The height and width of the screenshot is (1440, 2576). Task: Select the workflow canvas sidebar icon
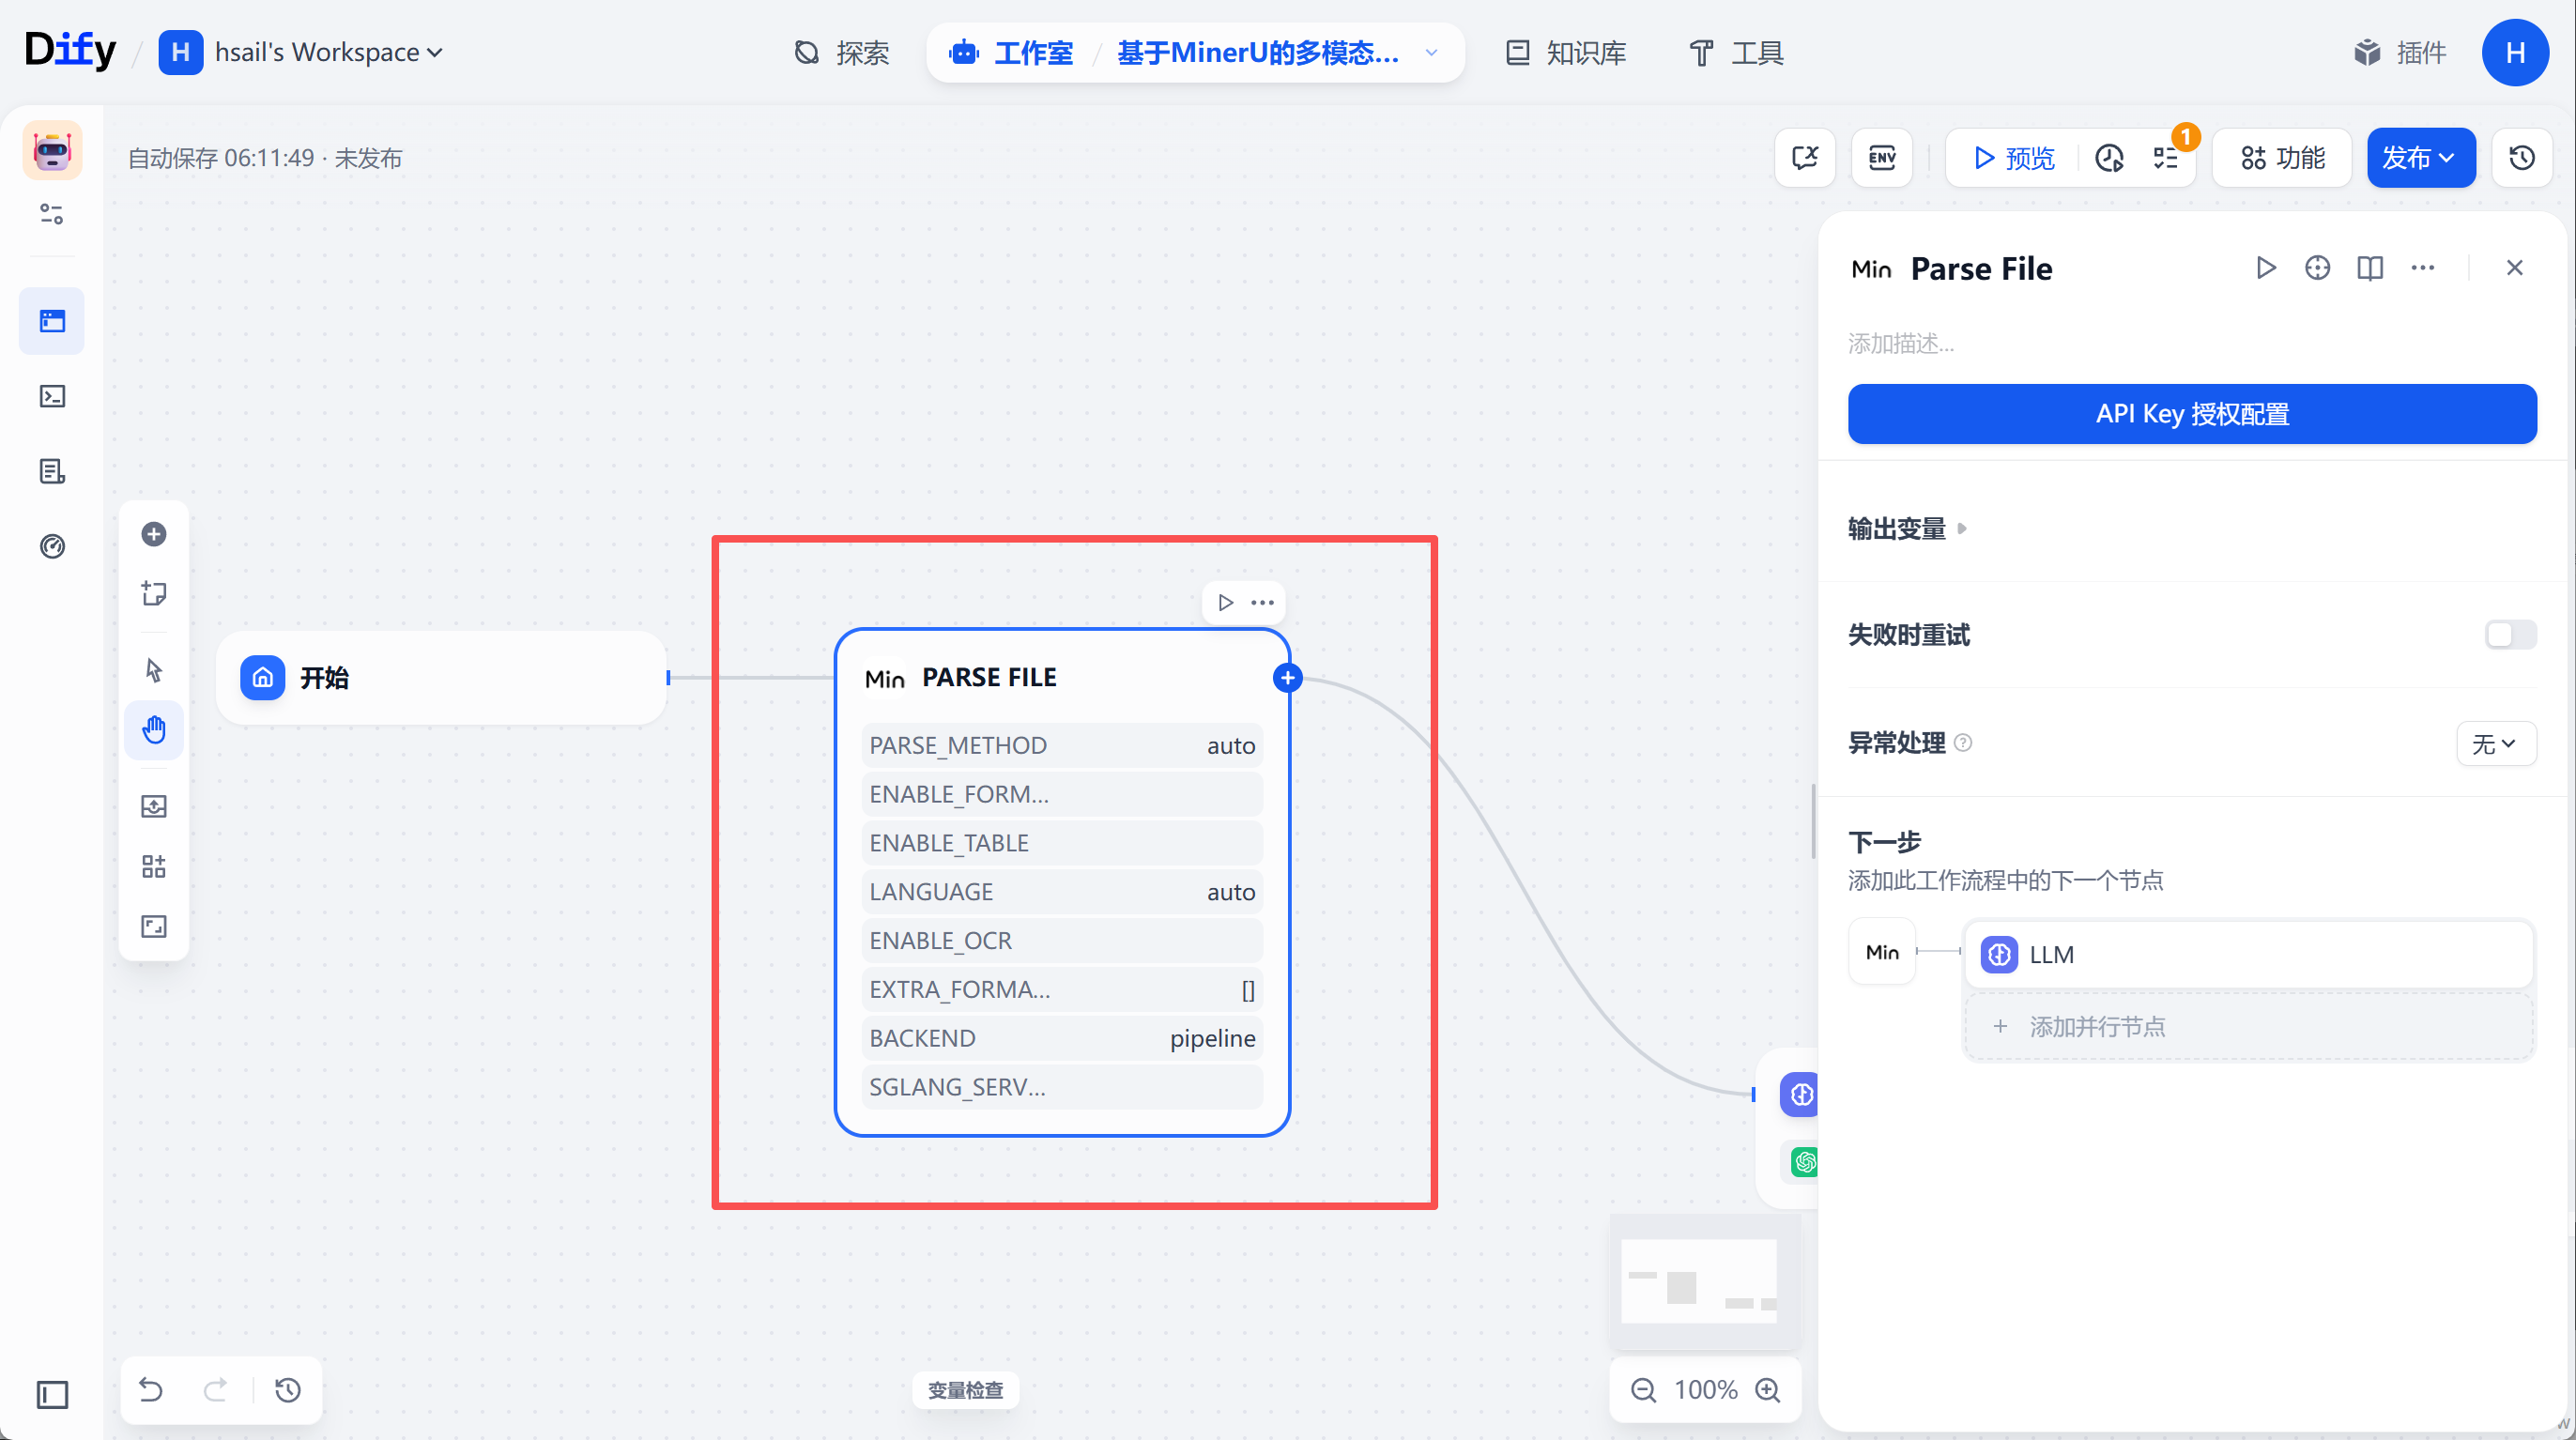coord(52,321)
